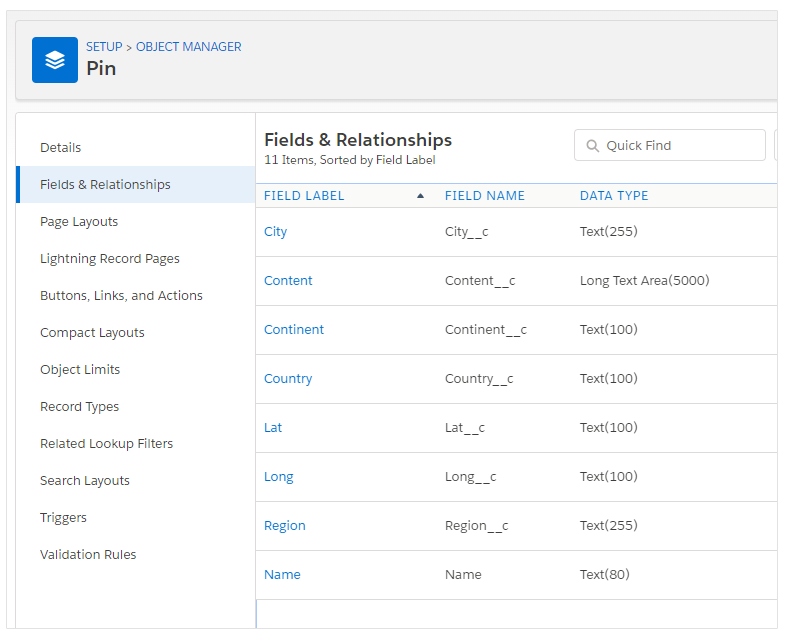Viewport: 803px width, 644px height.
Task: Open the Long field
Action: coord(279,477)
